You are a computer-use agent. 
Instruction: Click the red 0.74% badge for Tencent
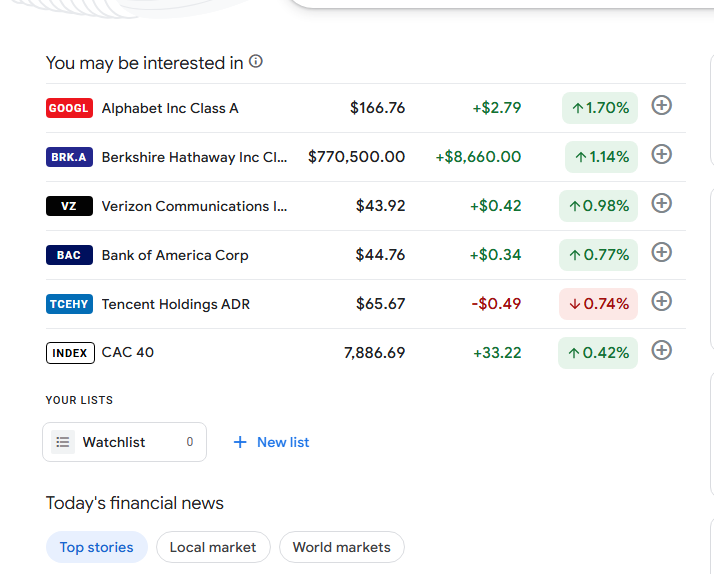coord(598,304)
